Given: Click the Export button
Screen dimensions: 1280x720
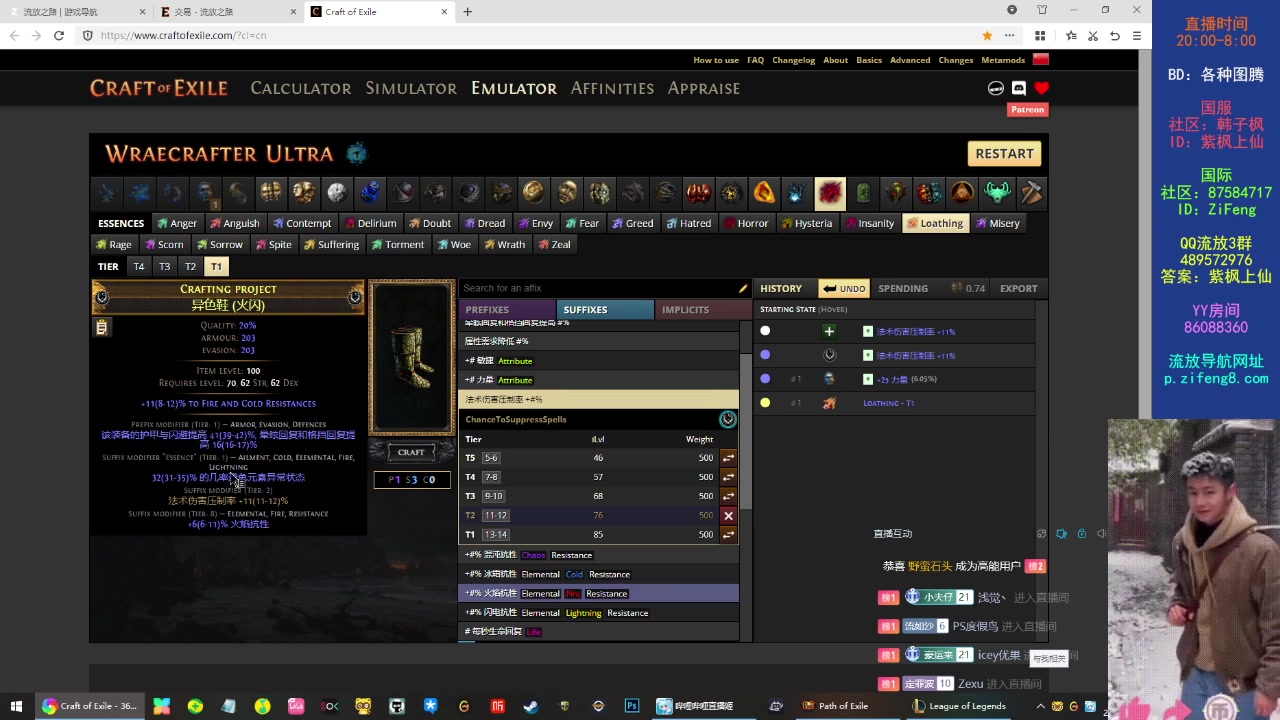Looking at the screenshot, I should pos(1018,288).
